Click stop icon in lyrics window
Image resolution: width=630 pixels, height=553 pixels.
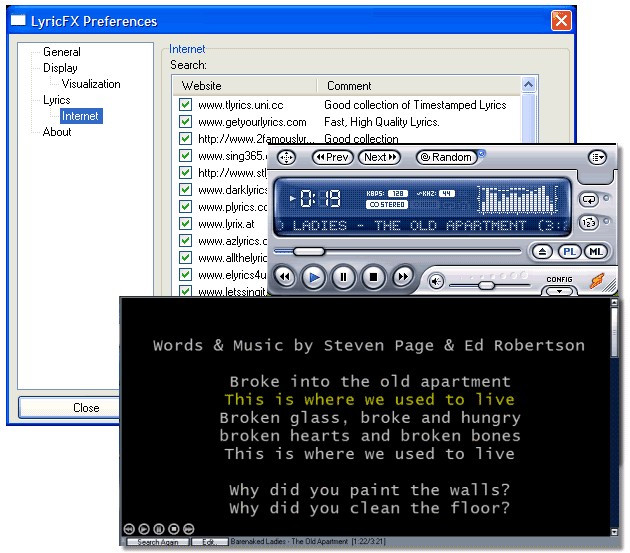click(x=174, y=529)
